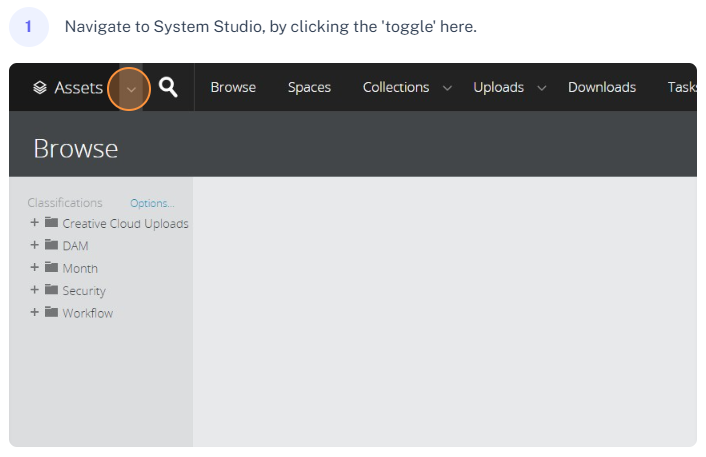This screenshot has height=457, width=706.
Task: Toggle the Assets studio switcher chevron
Action: pos(131,88)
